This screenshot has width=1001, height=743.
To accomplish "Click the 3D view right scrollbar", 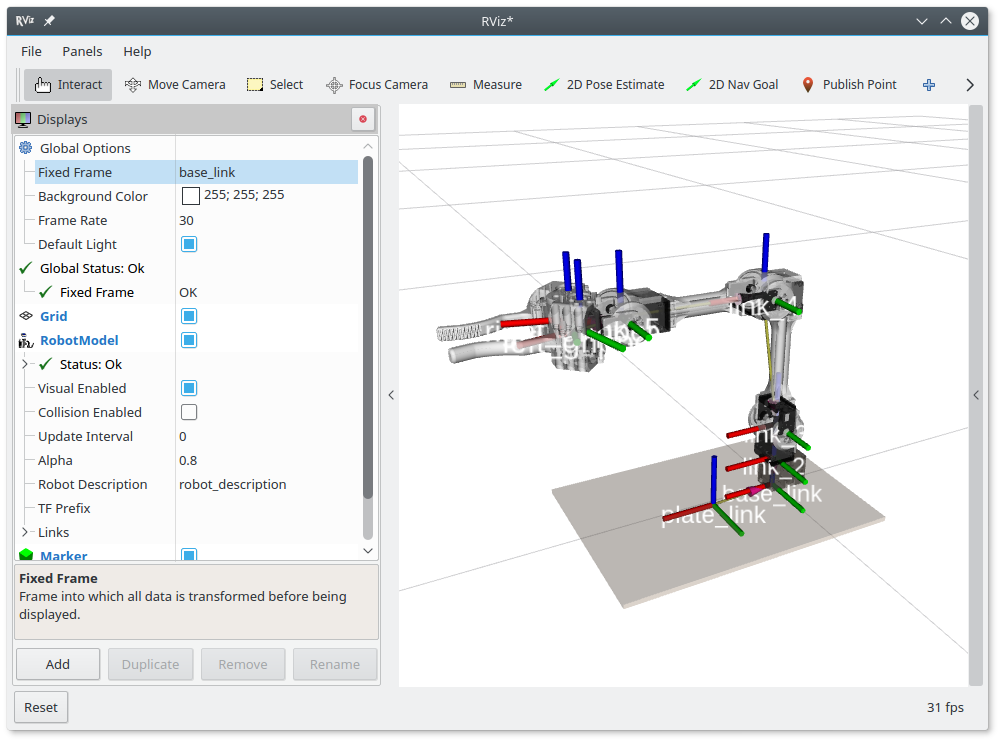I will [x=975, y=395].
